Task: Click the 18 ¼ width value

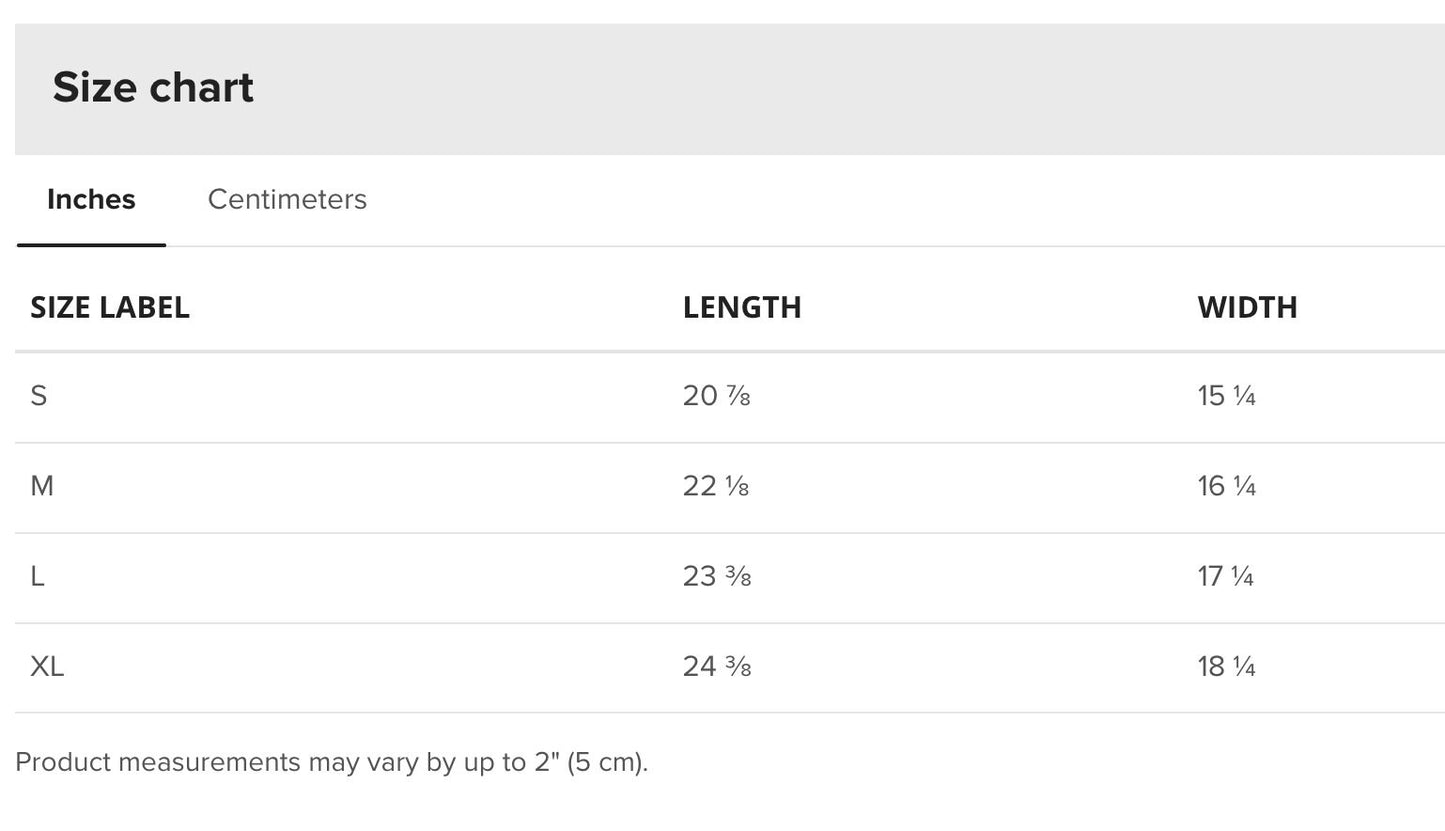Action: coord(1226,666)
